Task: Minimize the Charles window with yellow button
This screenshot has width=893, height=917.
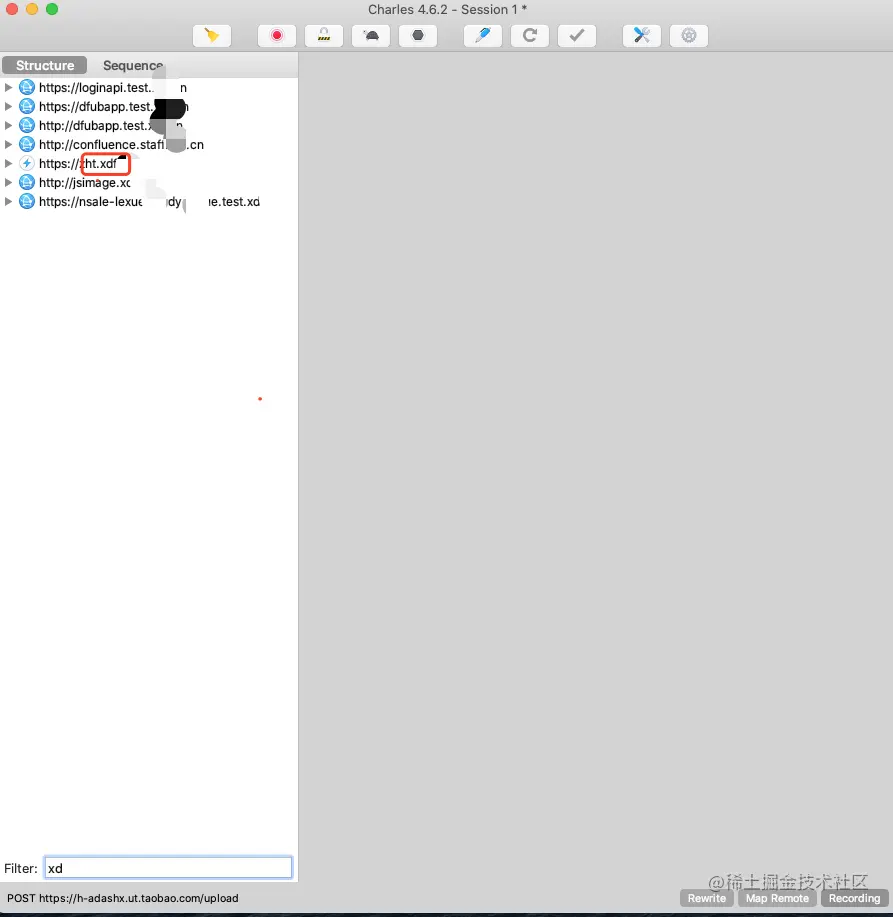Action: click(x=32, y=9)
